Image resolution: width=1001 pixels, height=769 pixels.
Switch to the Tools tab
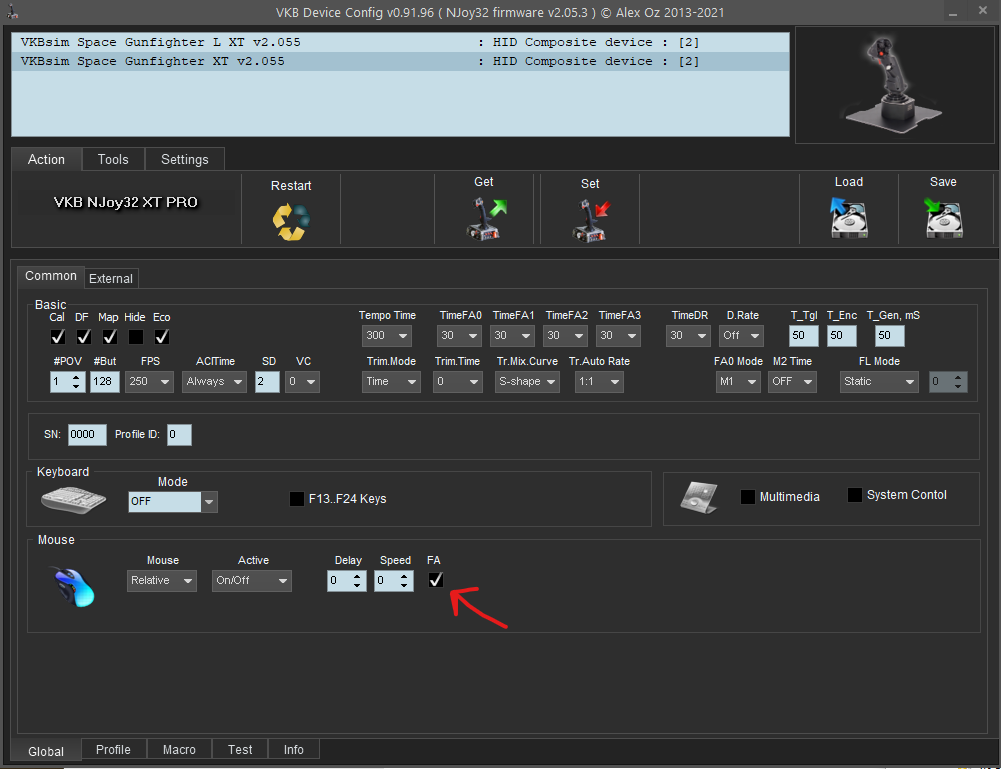(113, 159)
